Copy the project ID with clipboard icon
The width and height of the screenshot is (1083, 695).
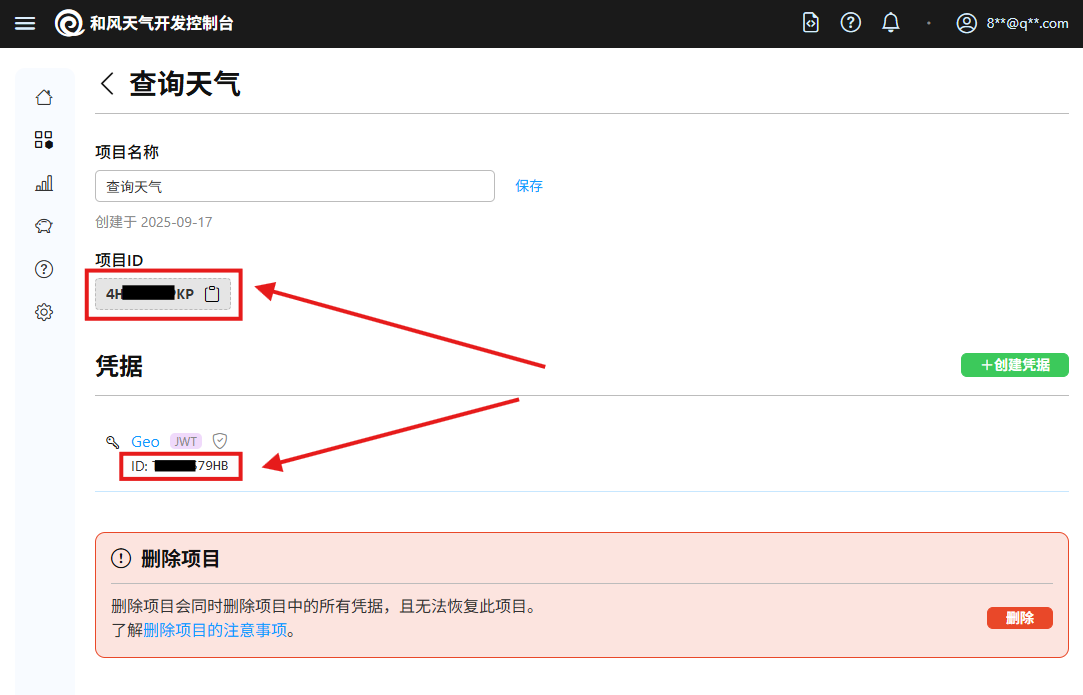(x=211, y=294)
